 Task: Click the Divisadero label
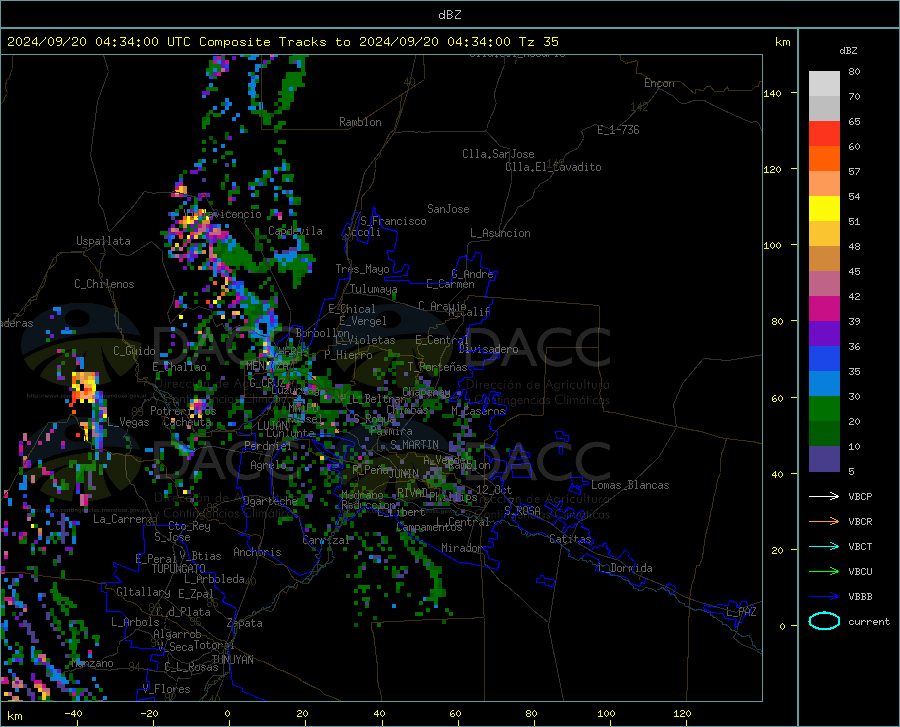(488, 349)
